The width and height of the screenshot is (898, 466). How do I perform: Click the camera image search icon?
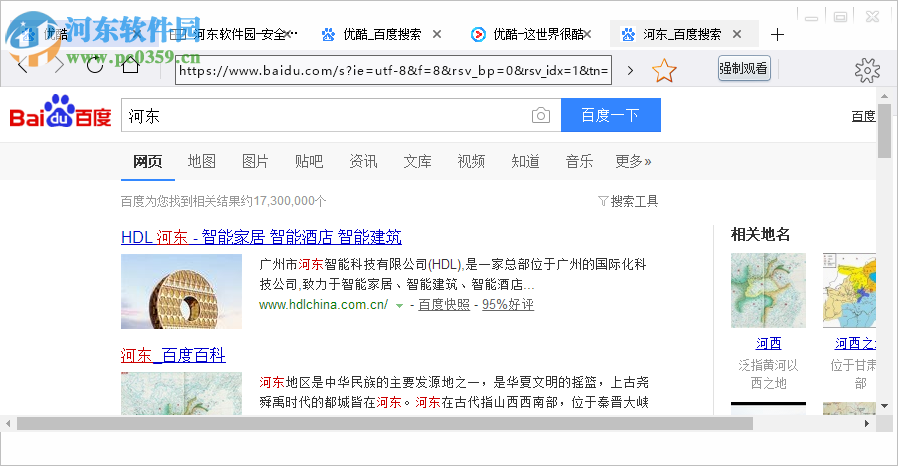tap(541, 116)
